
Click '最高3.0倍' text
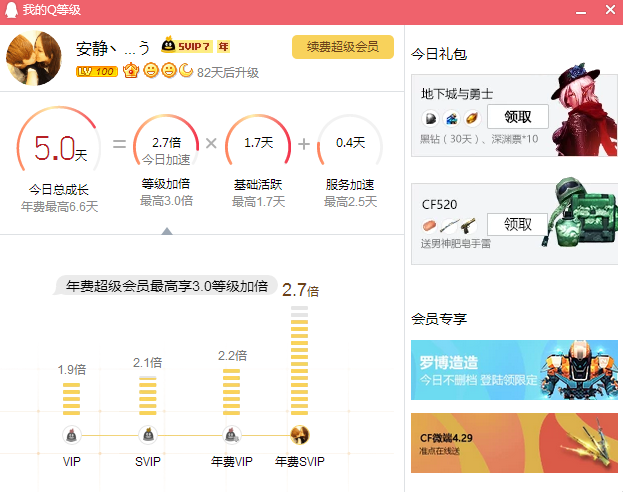tap(166, 201)
